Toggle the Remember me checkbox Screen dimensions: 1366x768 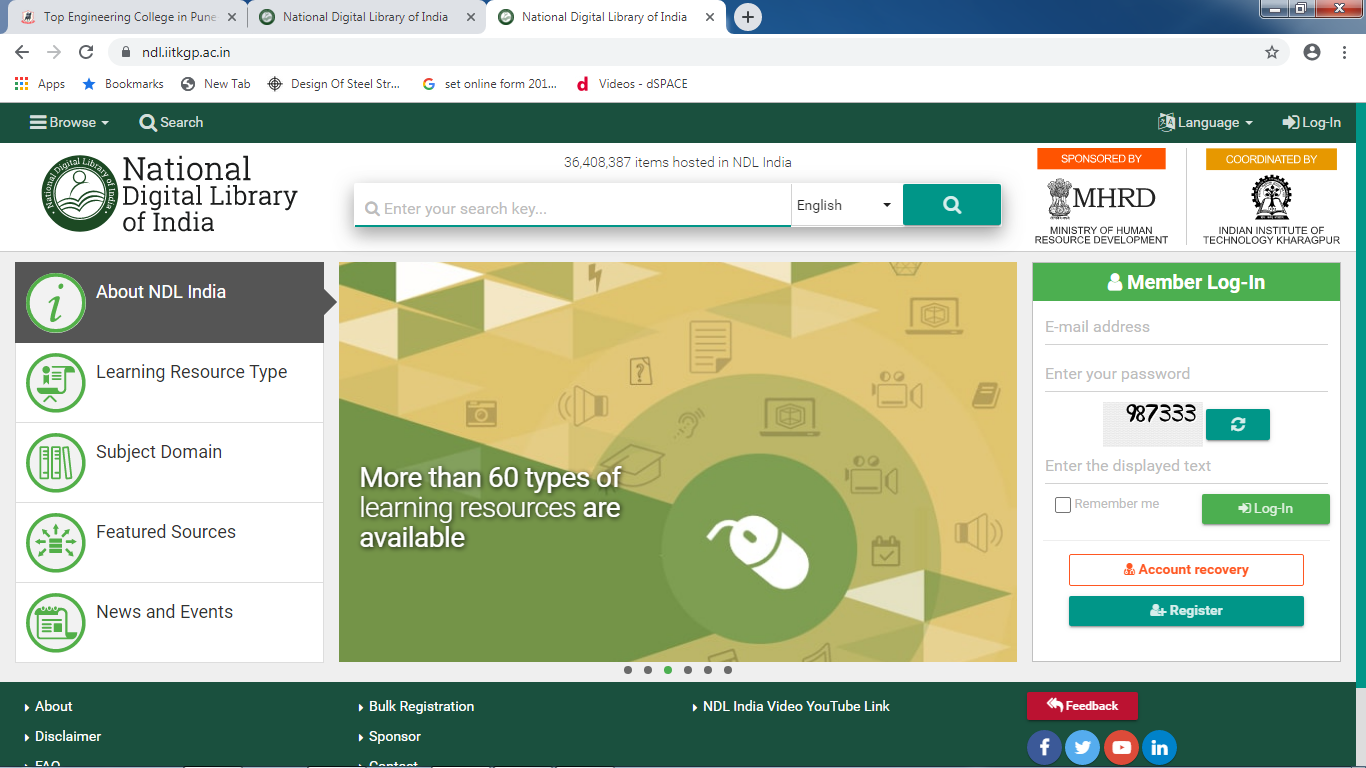pyautogui.click(x=1063, y=505)
